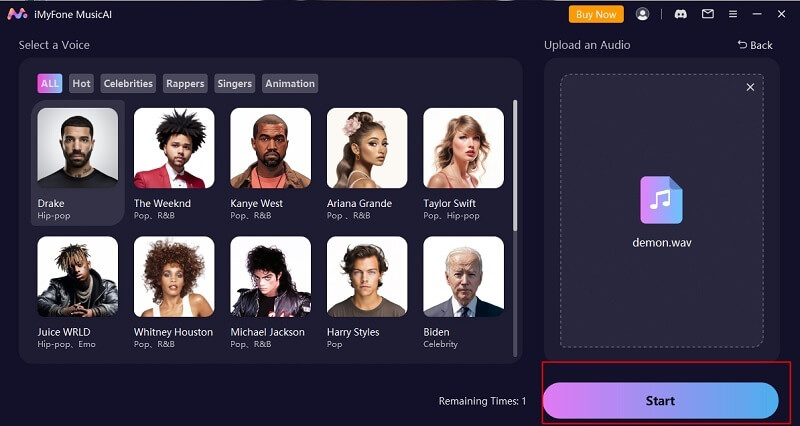
Task: Click the Michael Jackson name label
Action: [267, 332]
